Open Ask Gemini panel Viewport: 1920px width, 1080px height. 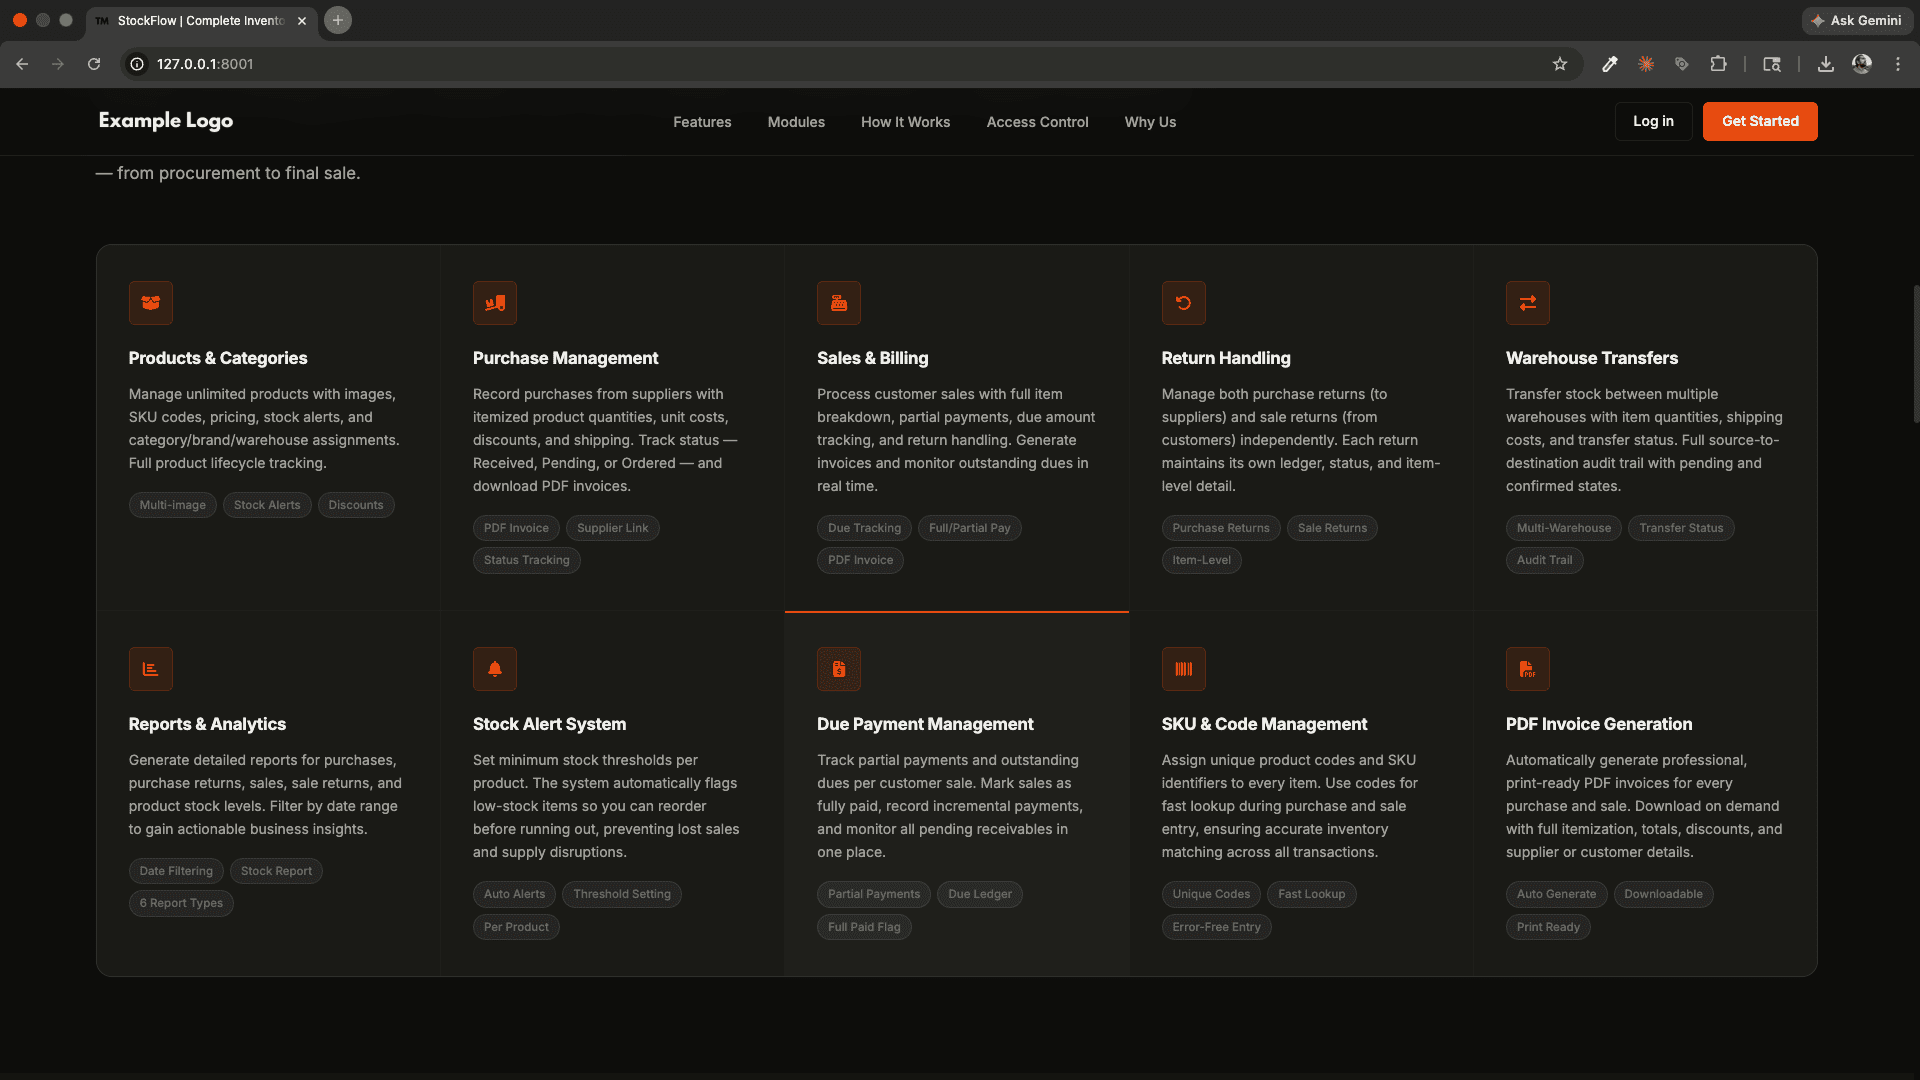[1856, 21]
